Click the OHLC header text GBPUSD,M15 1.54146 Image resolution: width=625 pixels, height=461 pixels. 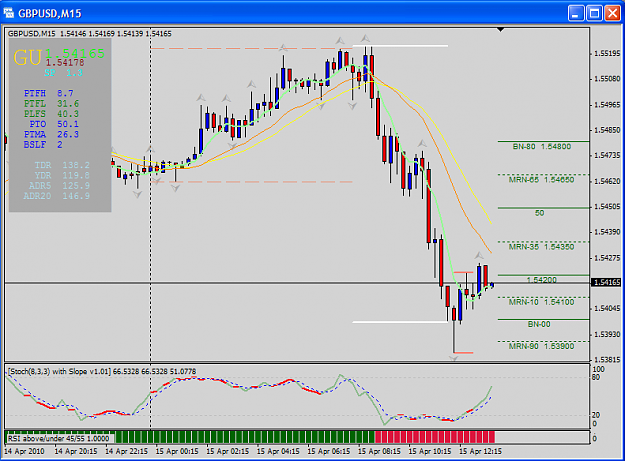point(90,34)
